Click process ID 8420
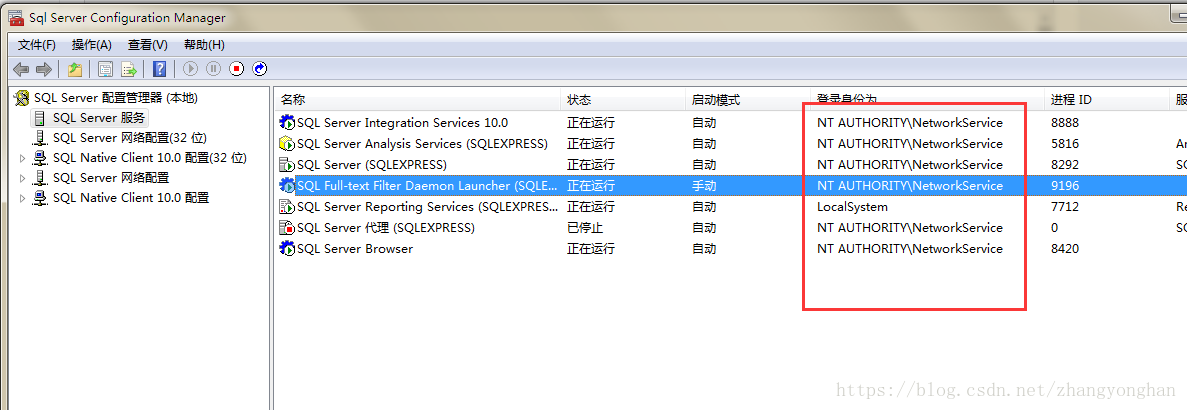The width and height of the screenshot is (1187, 410). (1064, 249)
